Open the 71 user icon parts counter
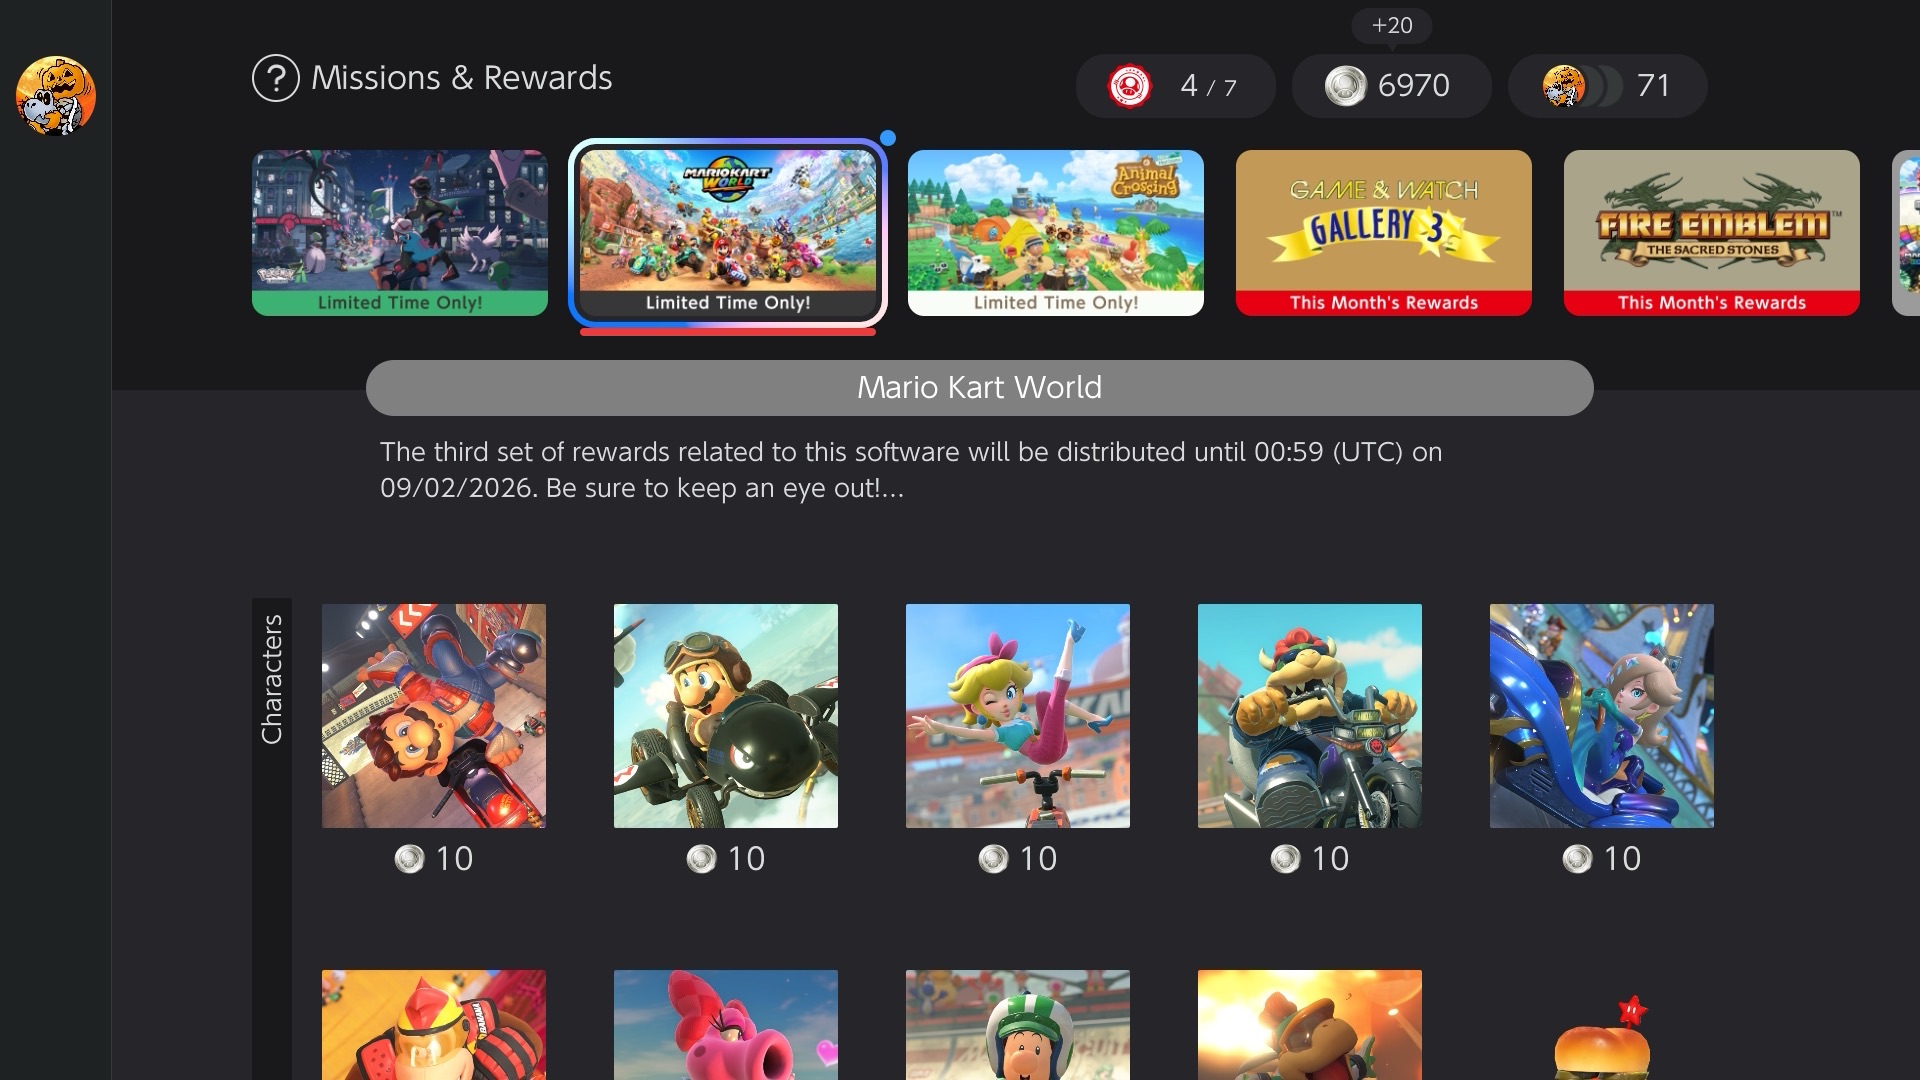 (1607, 86)
